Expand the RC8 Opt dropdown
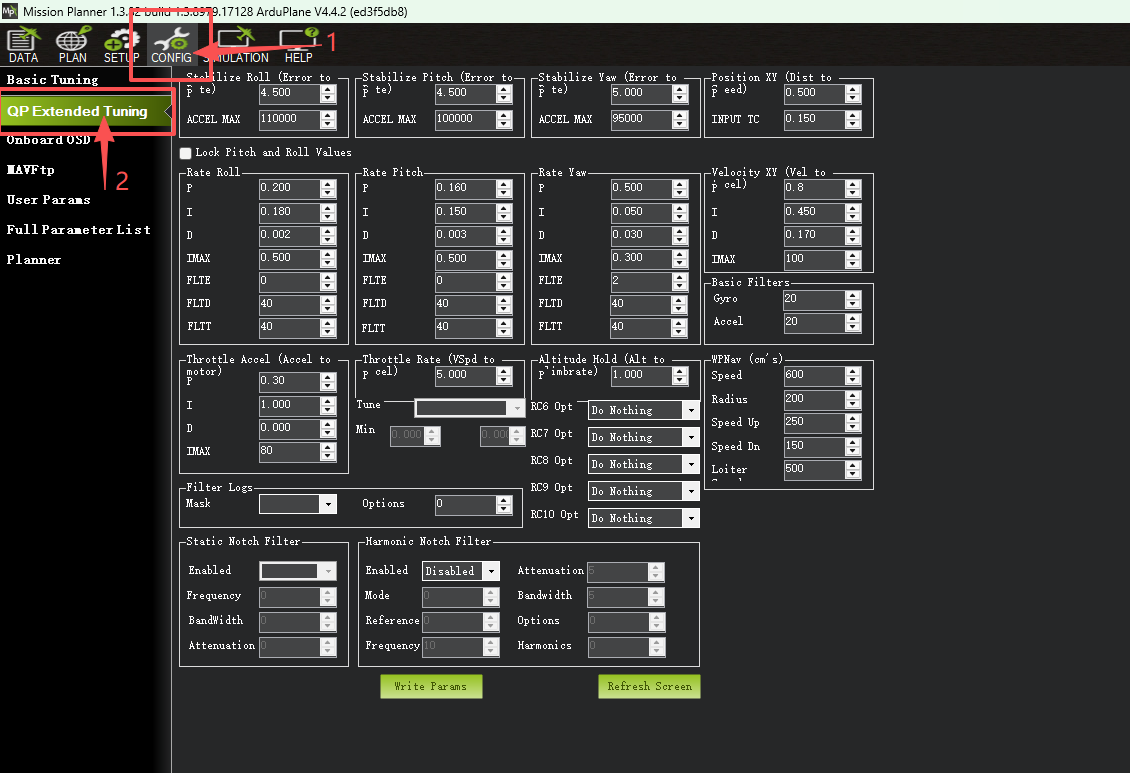The image size is (1130, 773). [644, 465]
